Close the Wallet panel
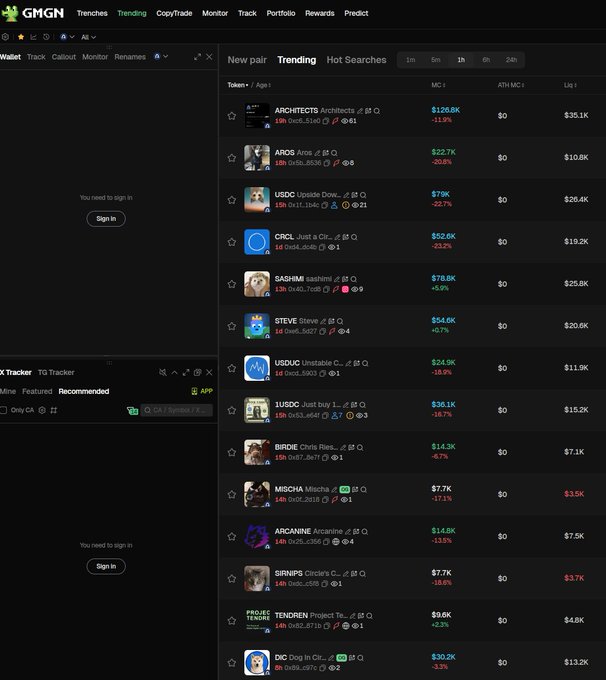This screenshot has width=606, height=680. tap(209, 57)
